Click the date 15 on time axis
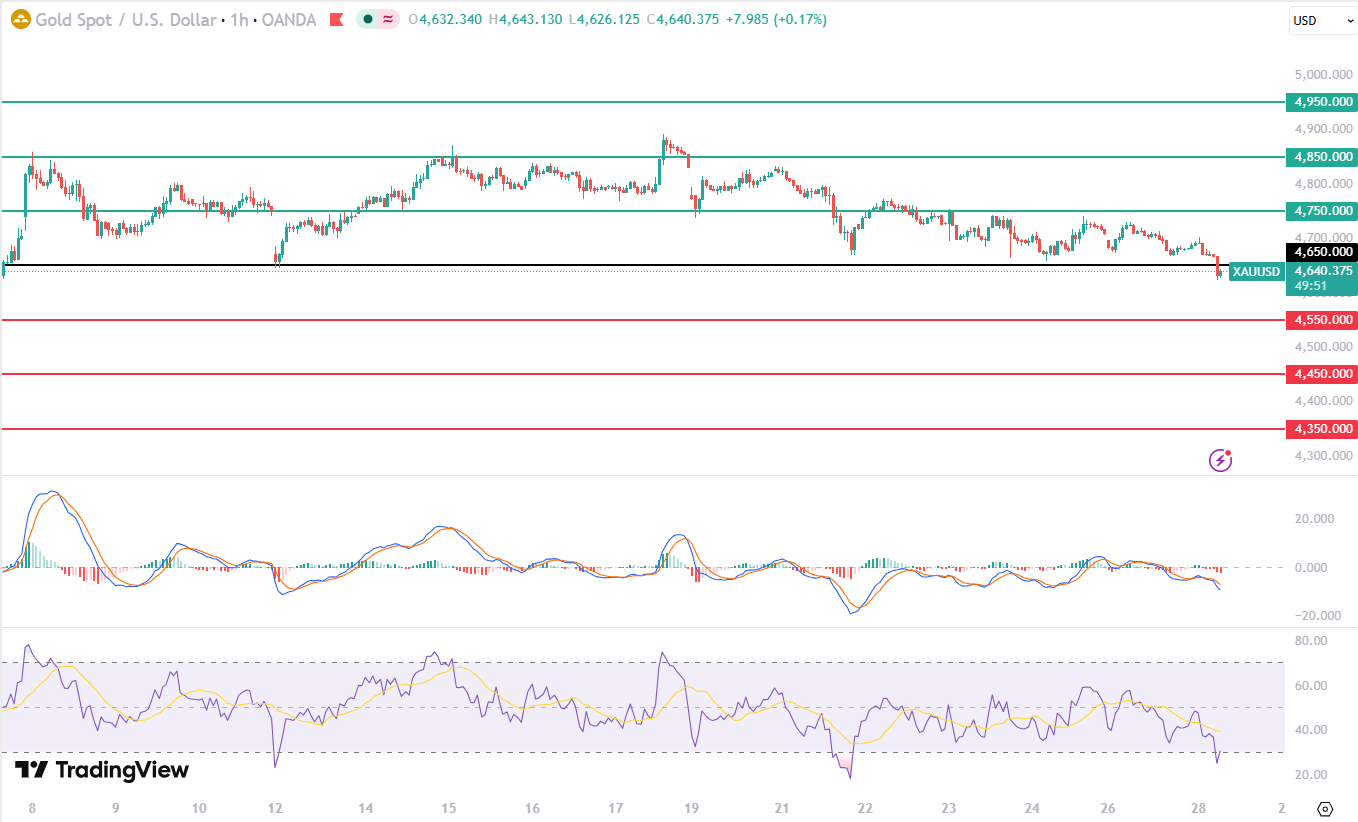This screenshot has height=822, width=1358. pos(449,808)
